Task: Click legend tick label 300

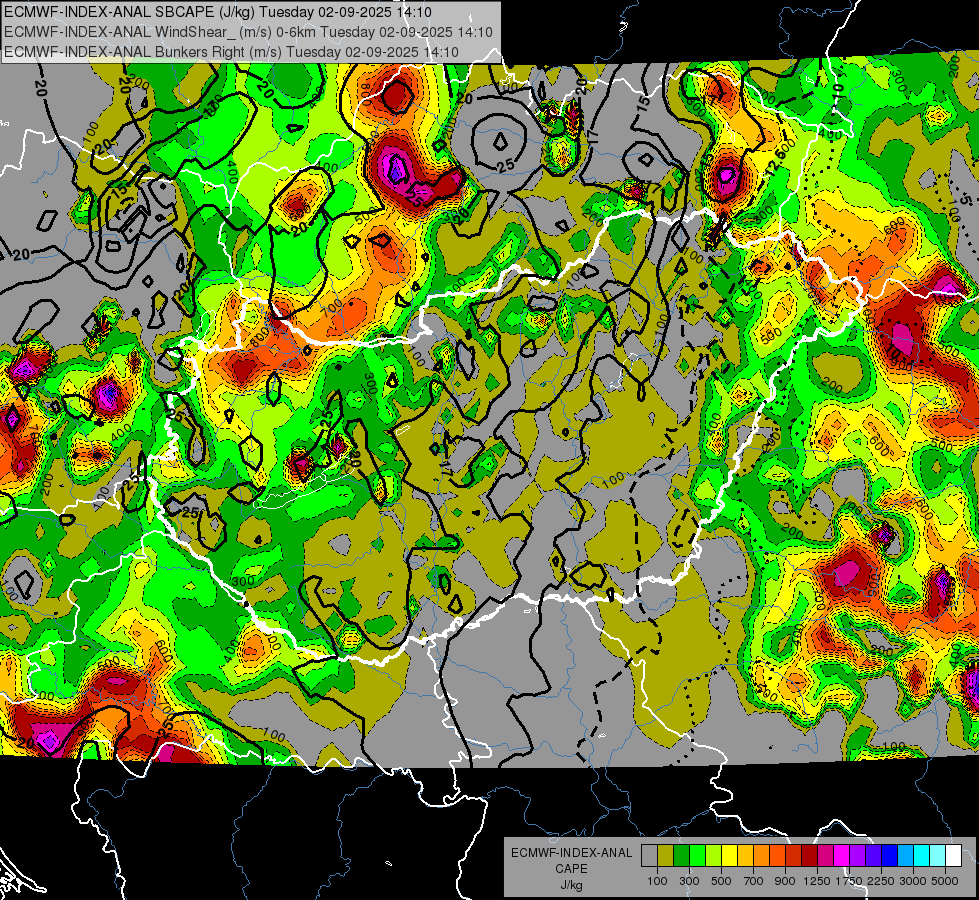Action: pos(689,881)
